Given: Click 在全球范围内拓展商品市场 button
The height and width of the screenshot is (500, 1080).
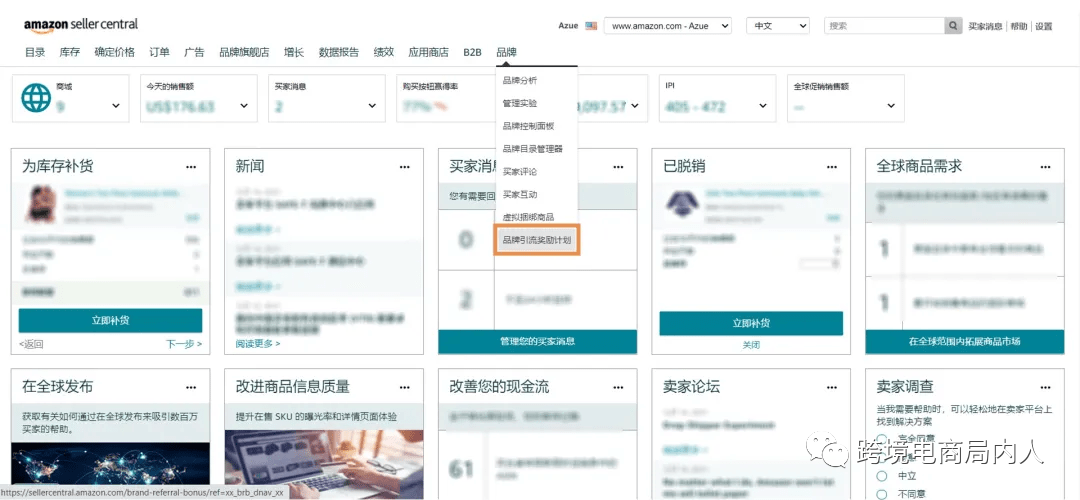Looking at the screenshot, I should (964, 342).
